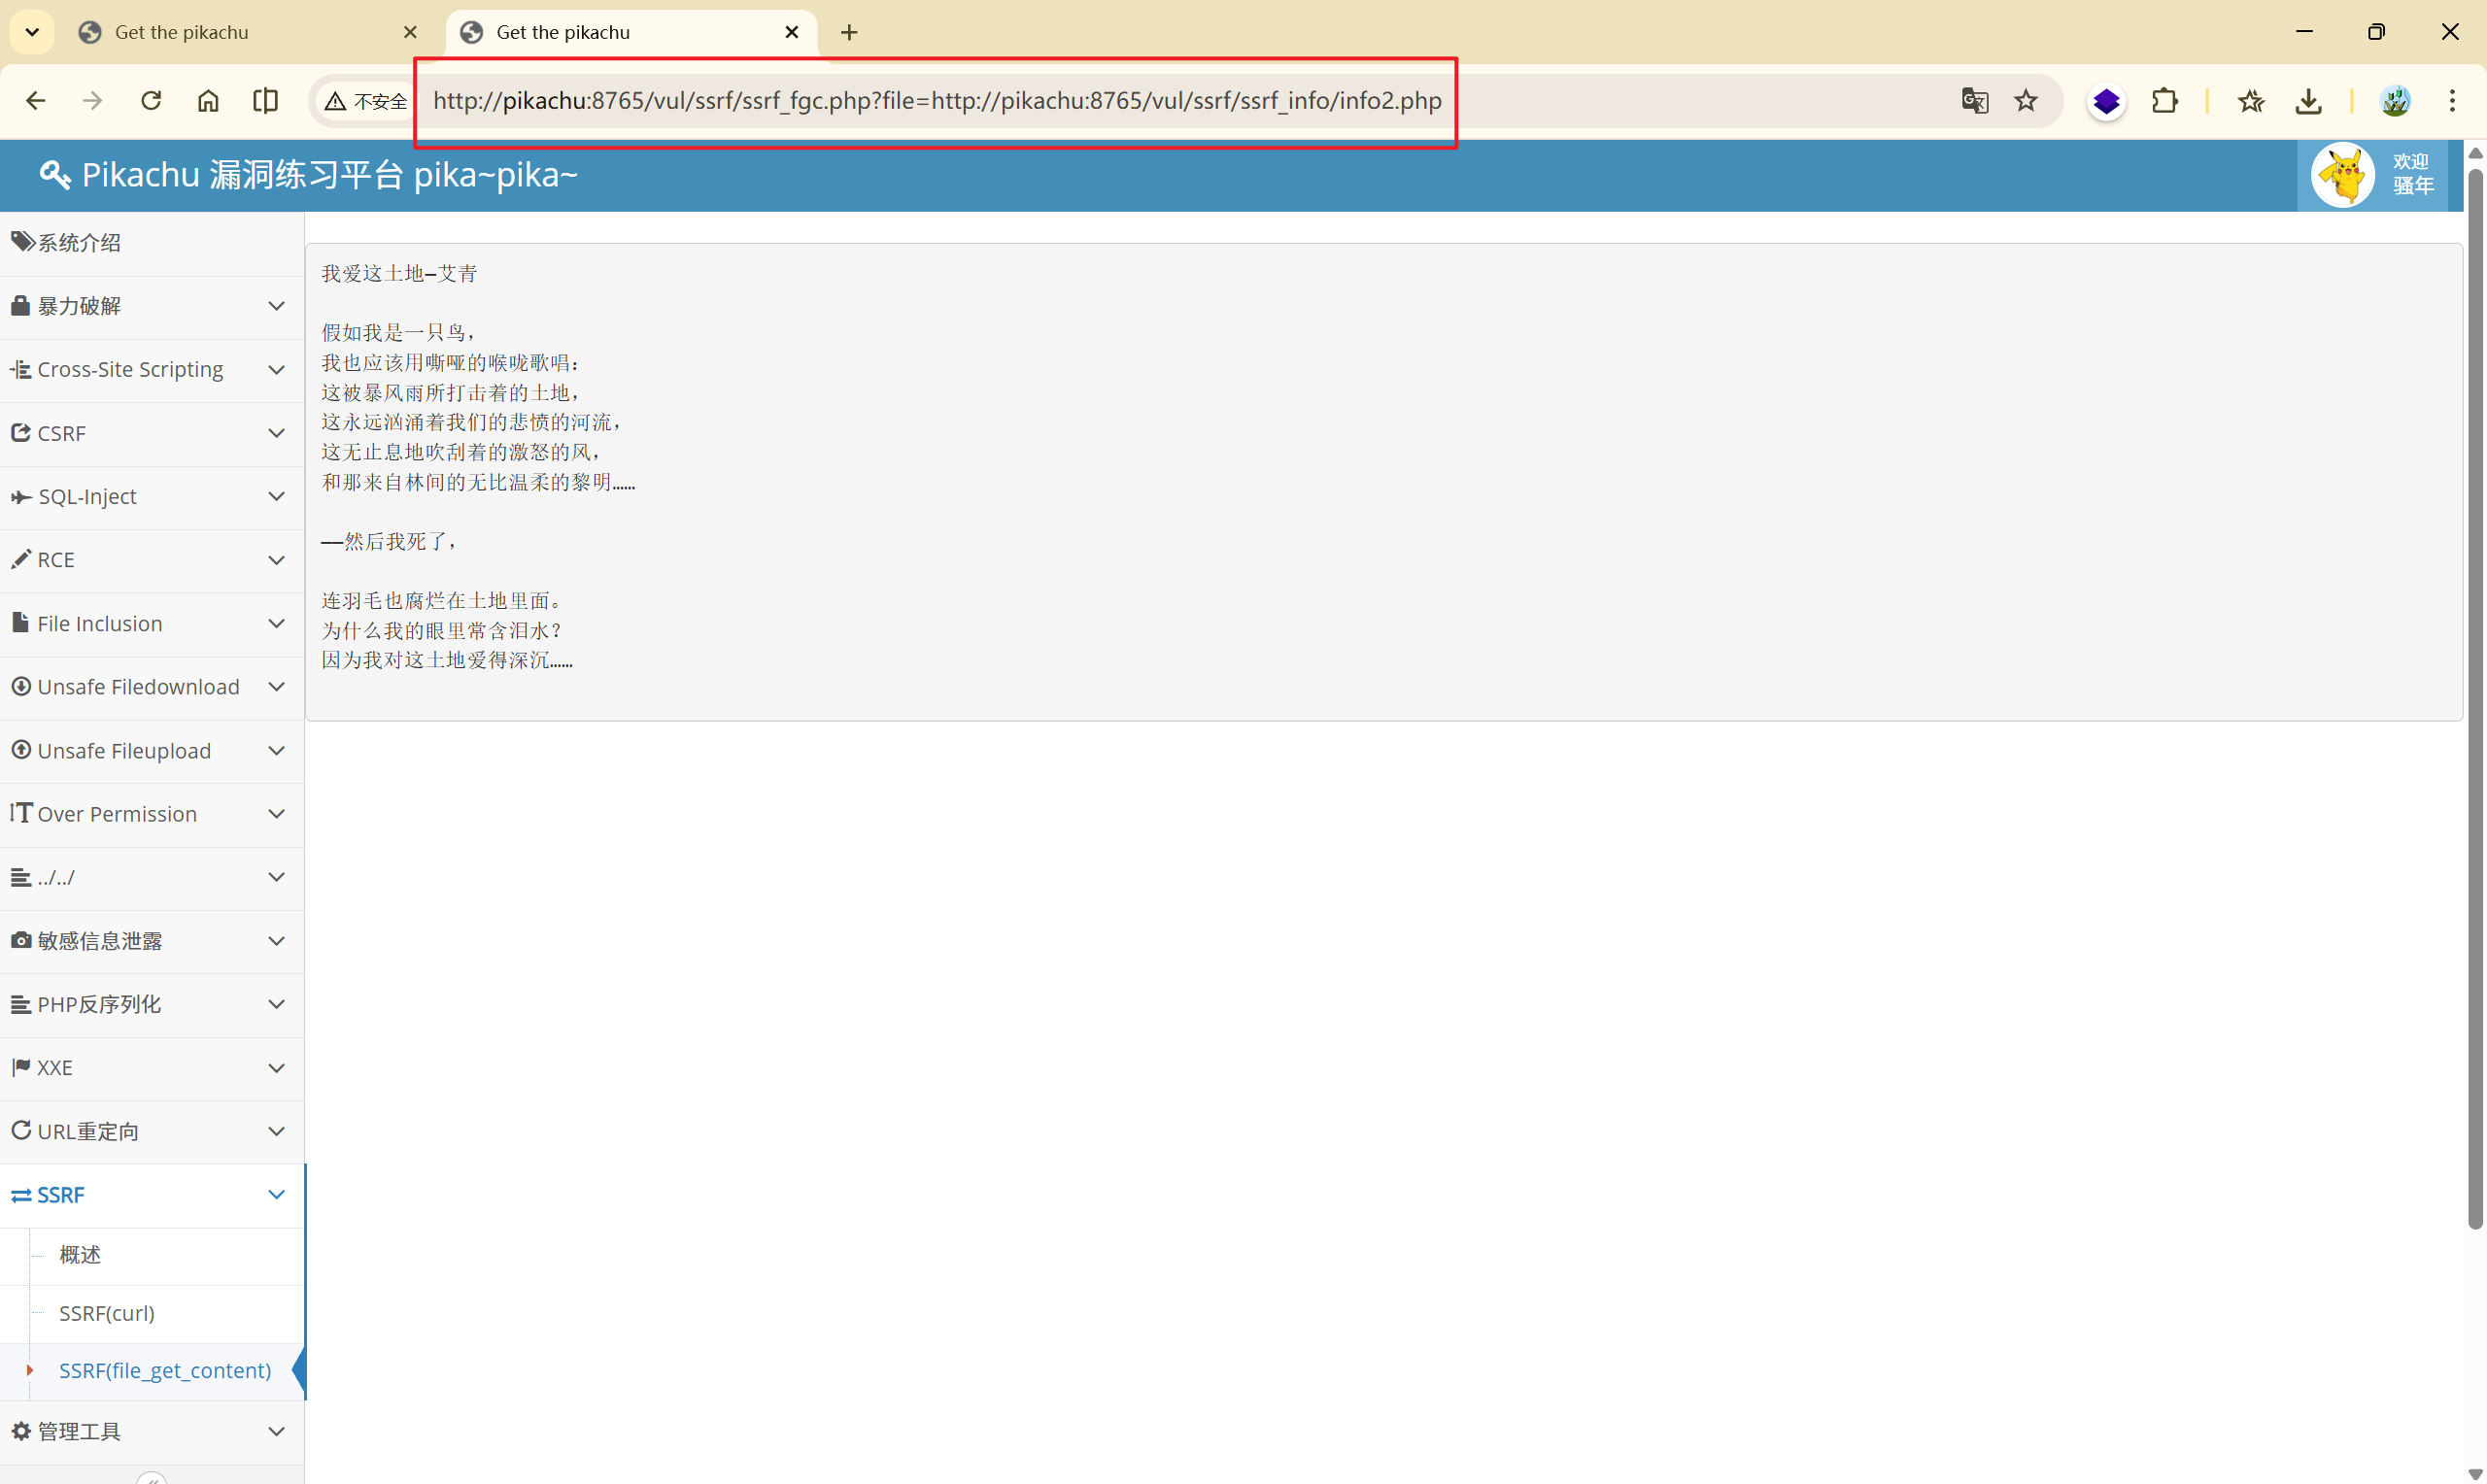This screenshot has height=1484, width=2487.
Task: Click the home page icon
Action: (x=208, y=101)
